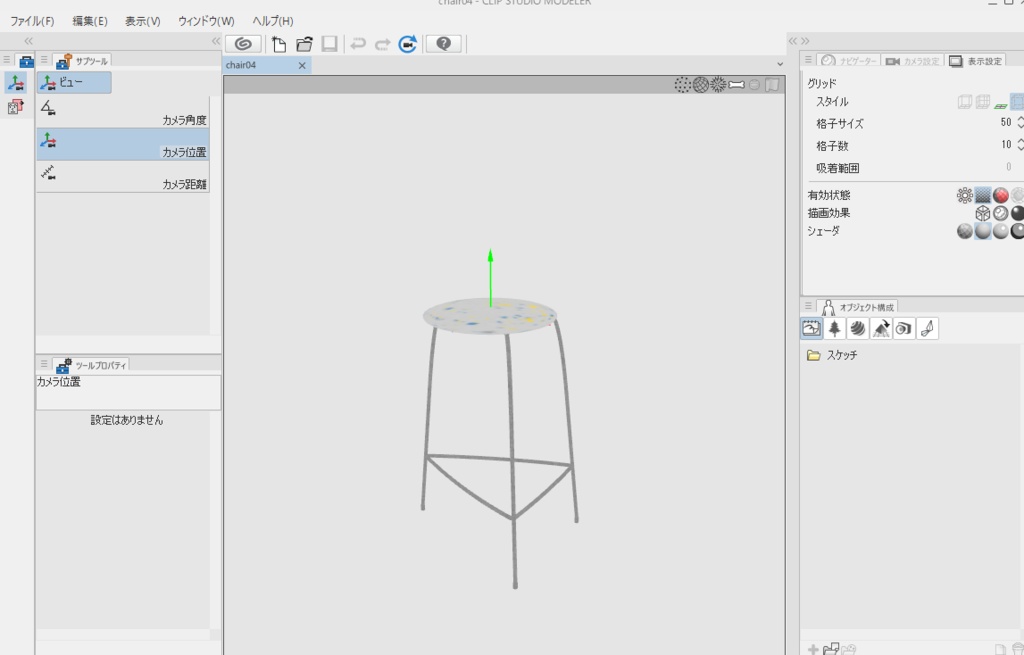Toggle the red sphere in 有効状態 row
Screen dimensions: 1024x655
tap(999, 194)
